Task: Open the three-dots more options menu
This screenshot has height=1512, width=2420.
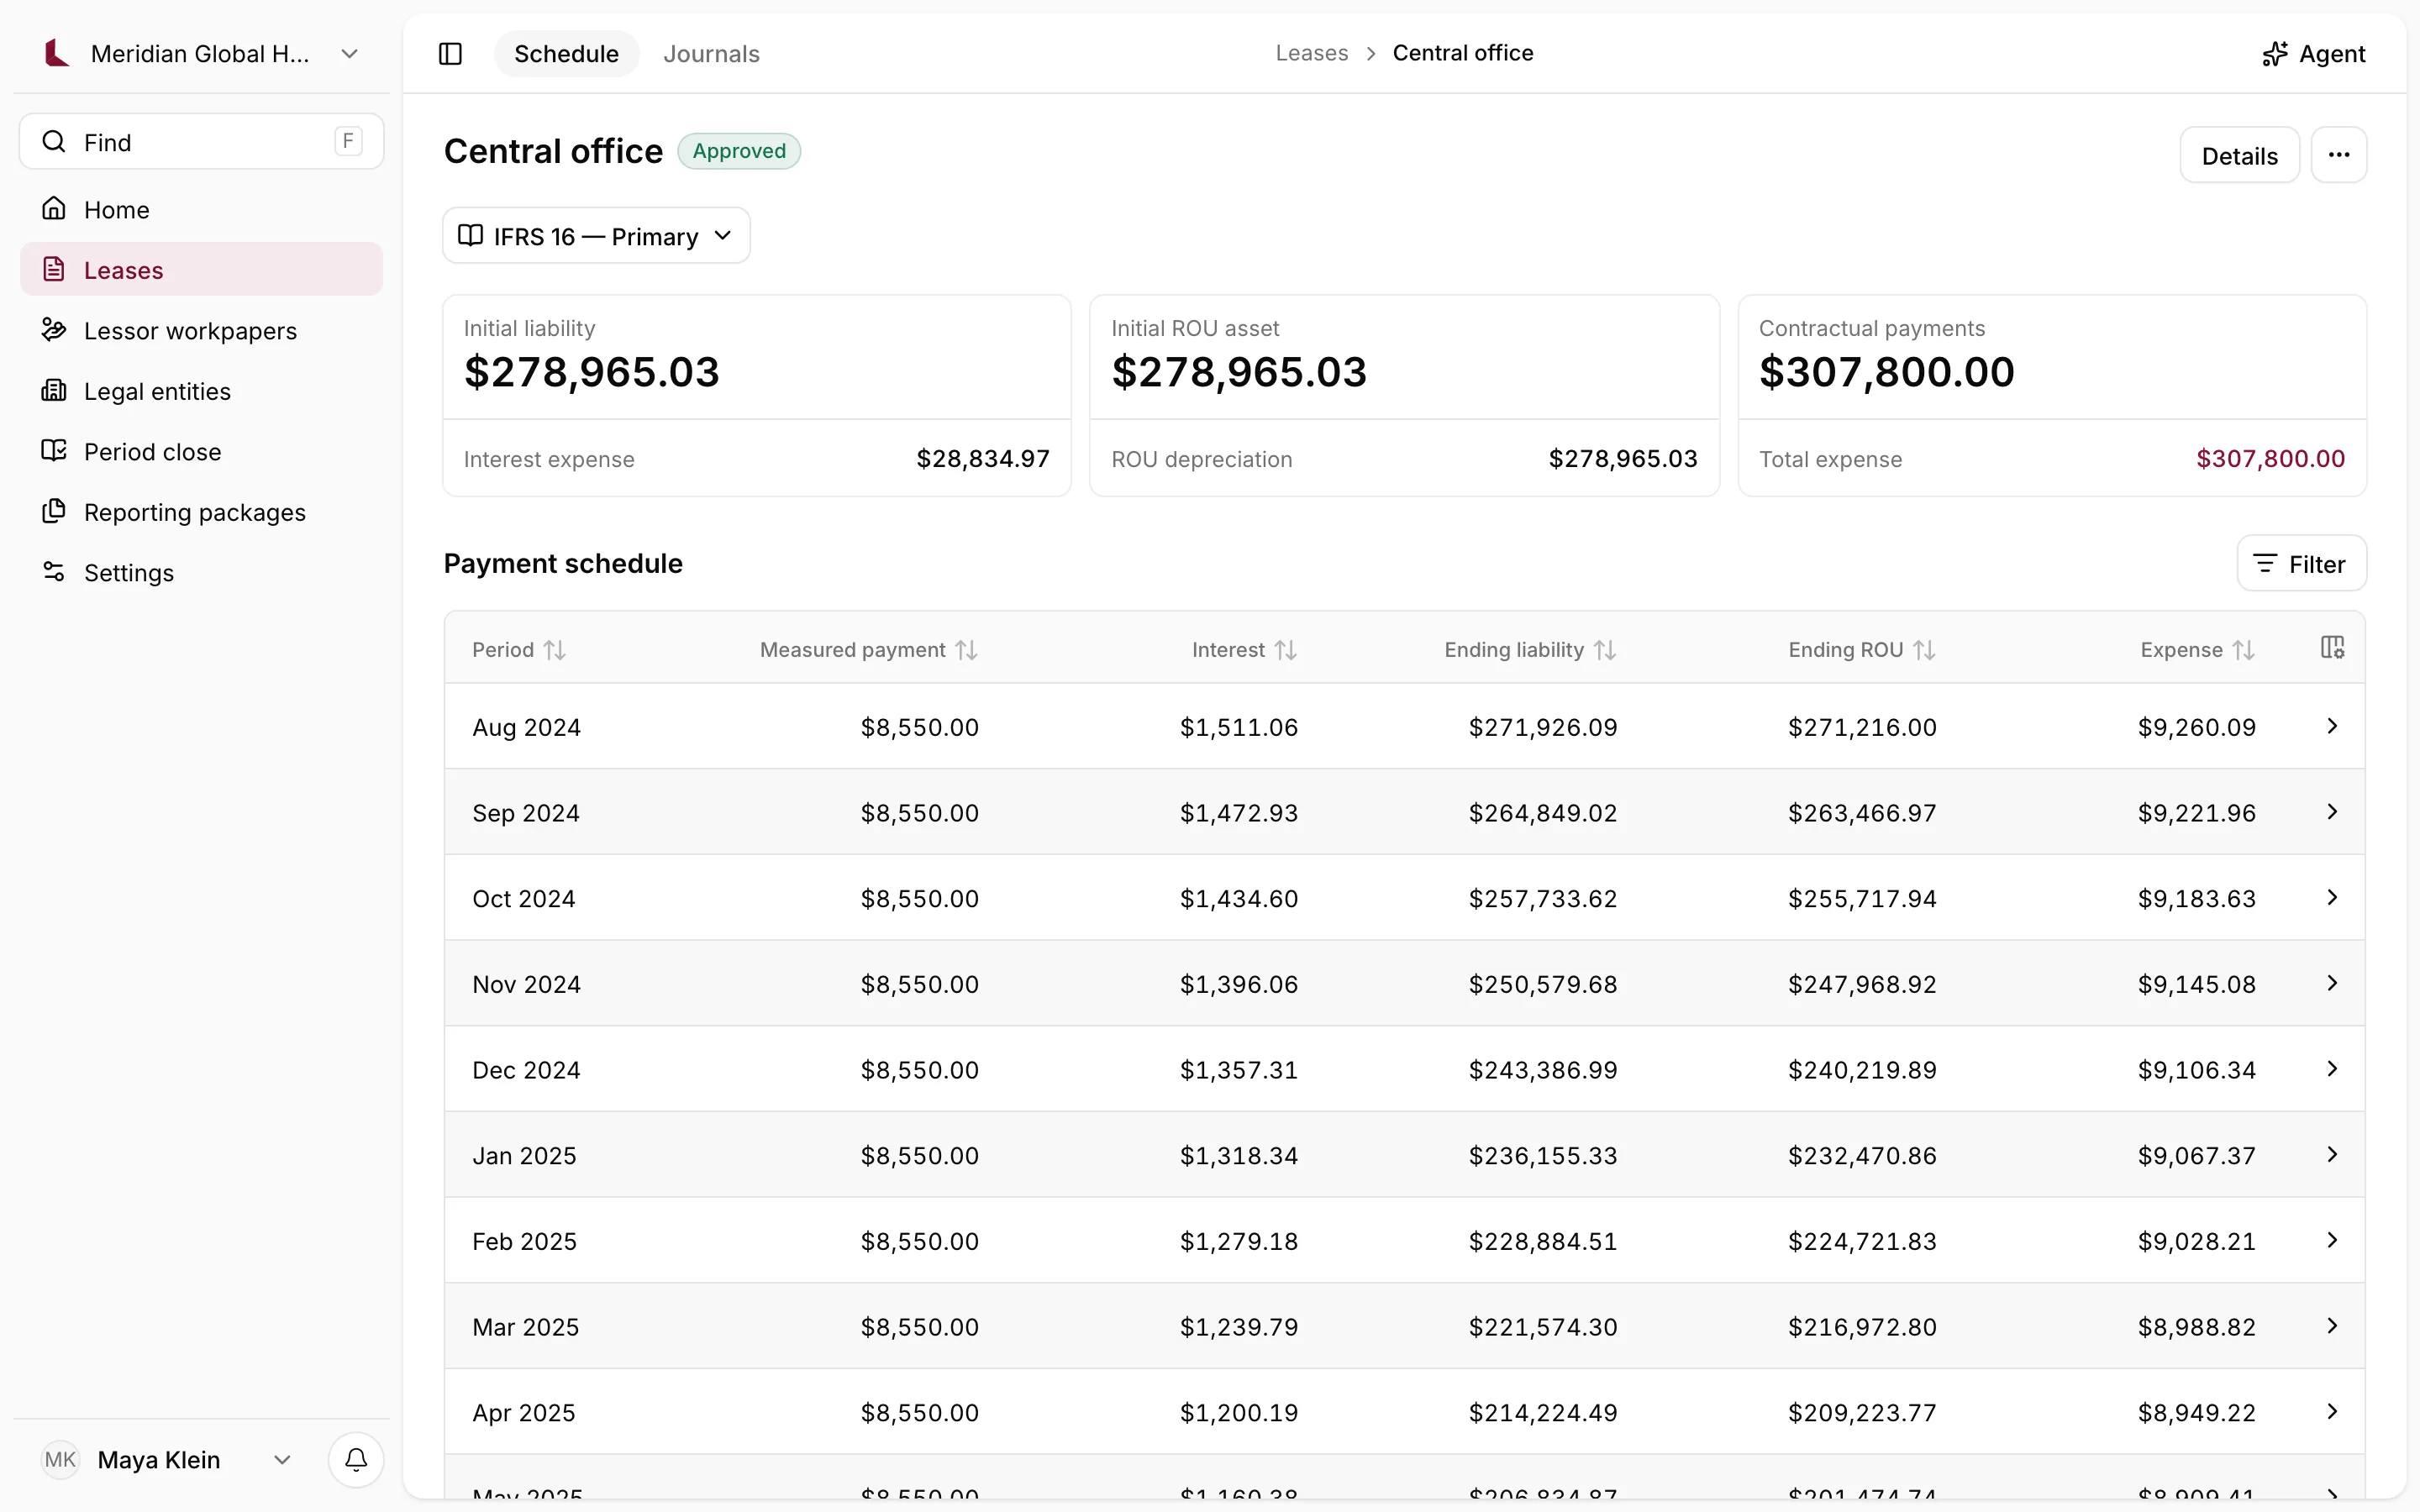Action: [2338, 155]
